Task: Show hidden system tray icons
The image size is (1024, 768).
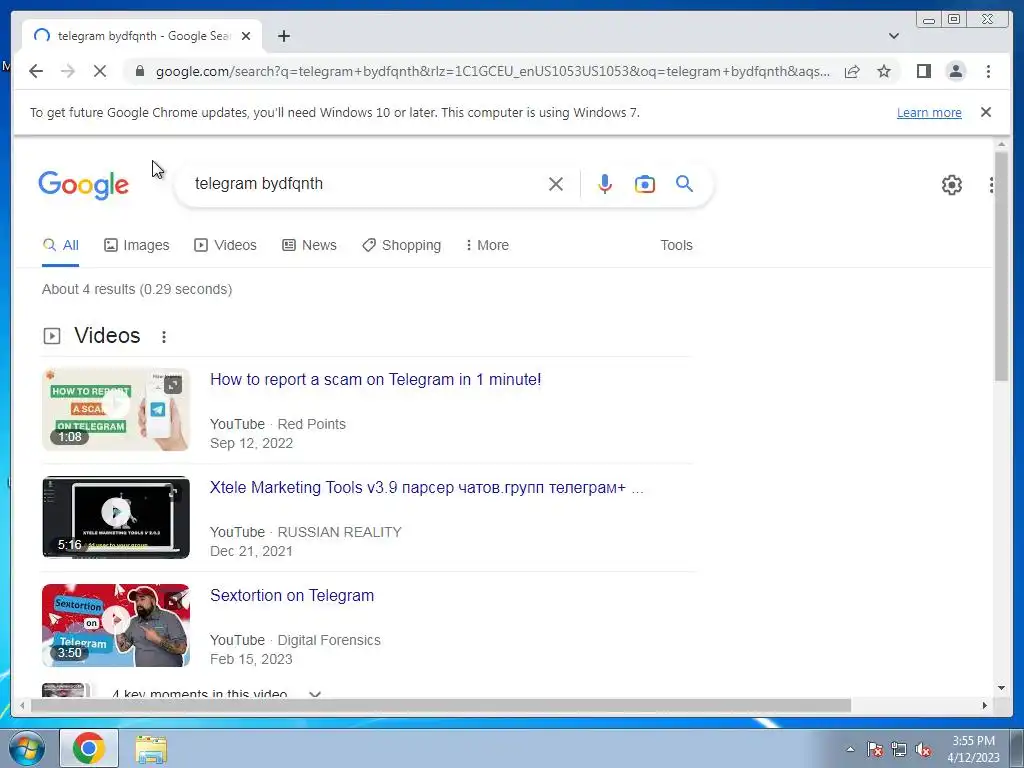Action: pos(850,750)
